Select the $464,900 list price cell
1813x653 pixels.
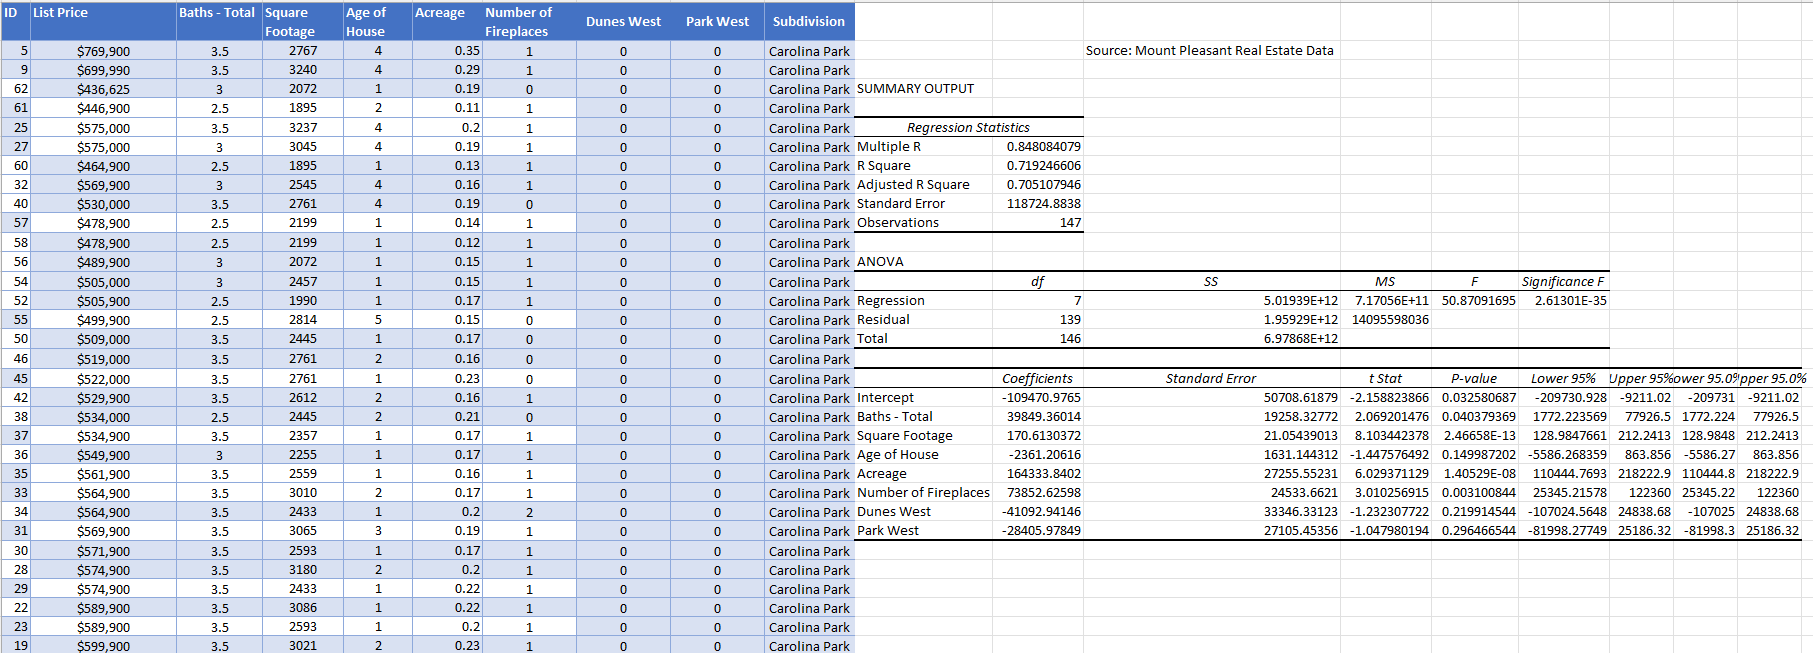pyautogui.click(x=104, y=166)
